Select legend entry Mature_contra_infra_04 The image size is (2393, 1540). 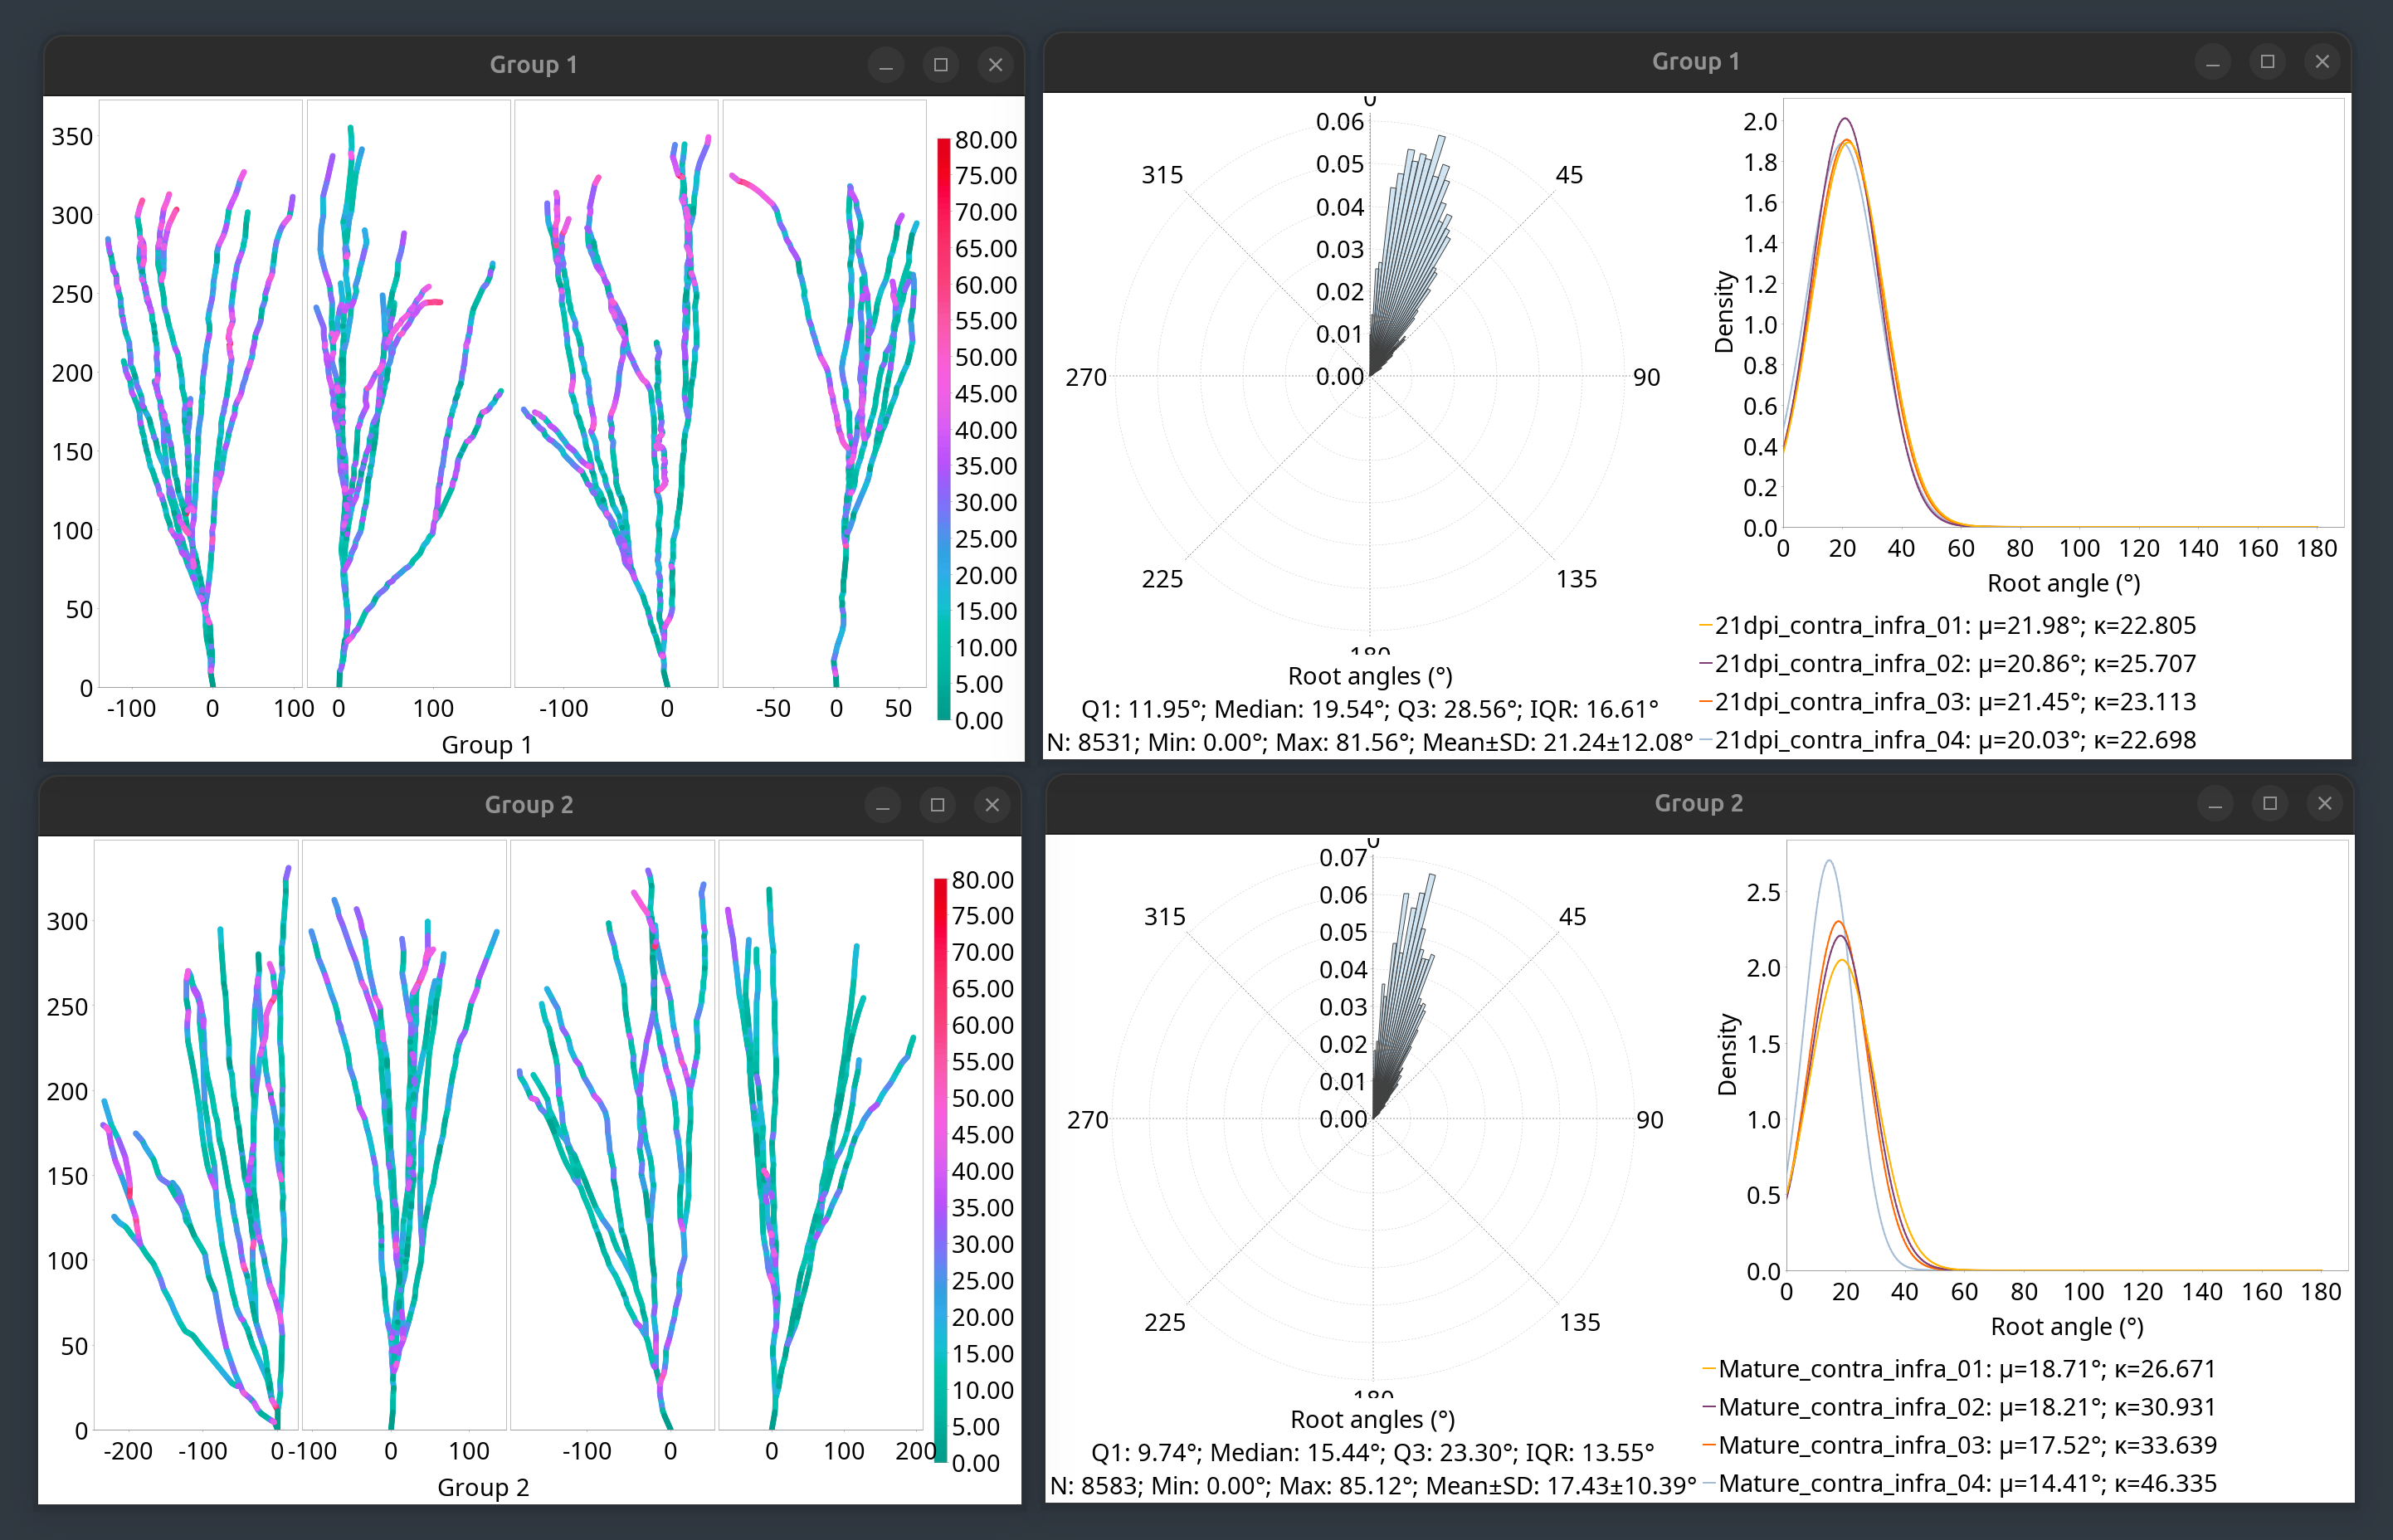pos(1959,1483)
